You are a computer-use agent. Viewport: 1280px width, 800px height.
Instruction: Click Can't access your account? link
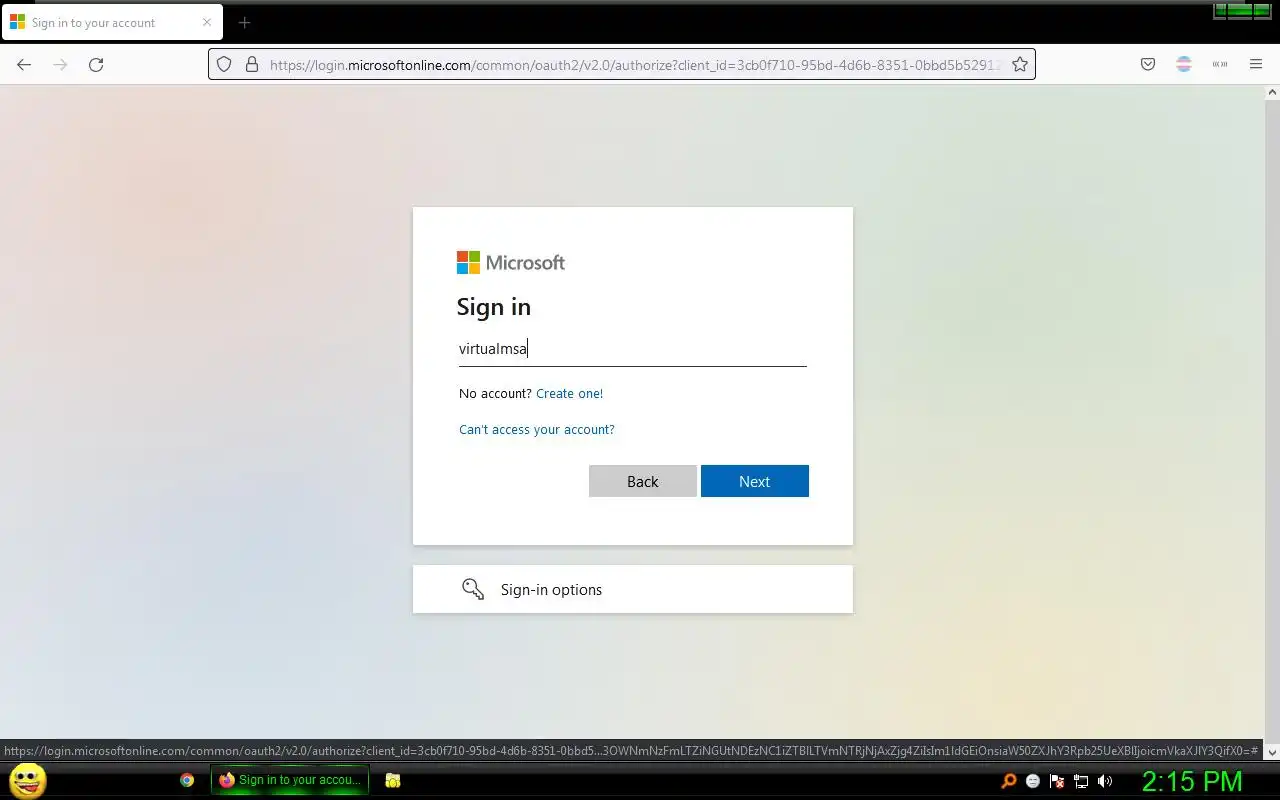click(537, 429)
